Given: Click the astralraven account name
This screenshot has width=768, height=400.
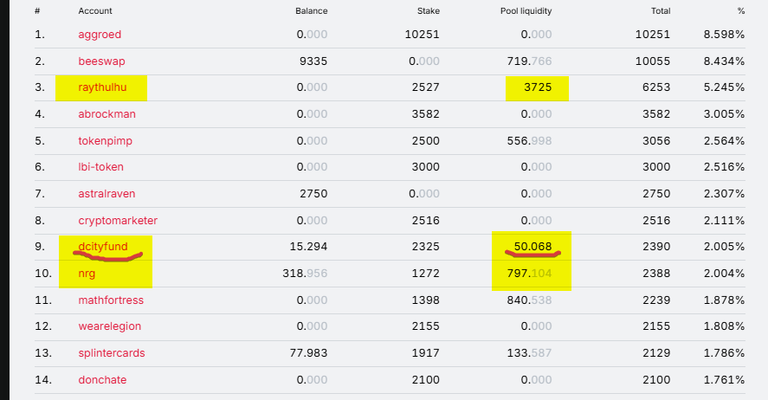Looking at the screenshot, I should [107, 194].
